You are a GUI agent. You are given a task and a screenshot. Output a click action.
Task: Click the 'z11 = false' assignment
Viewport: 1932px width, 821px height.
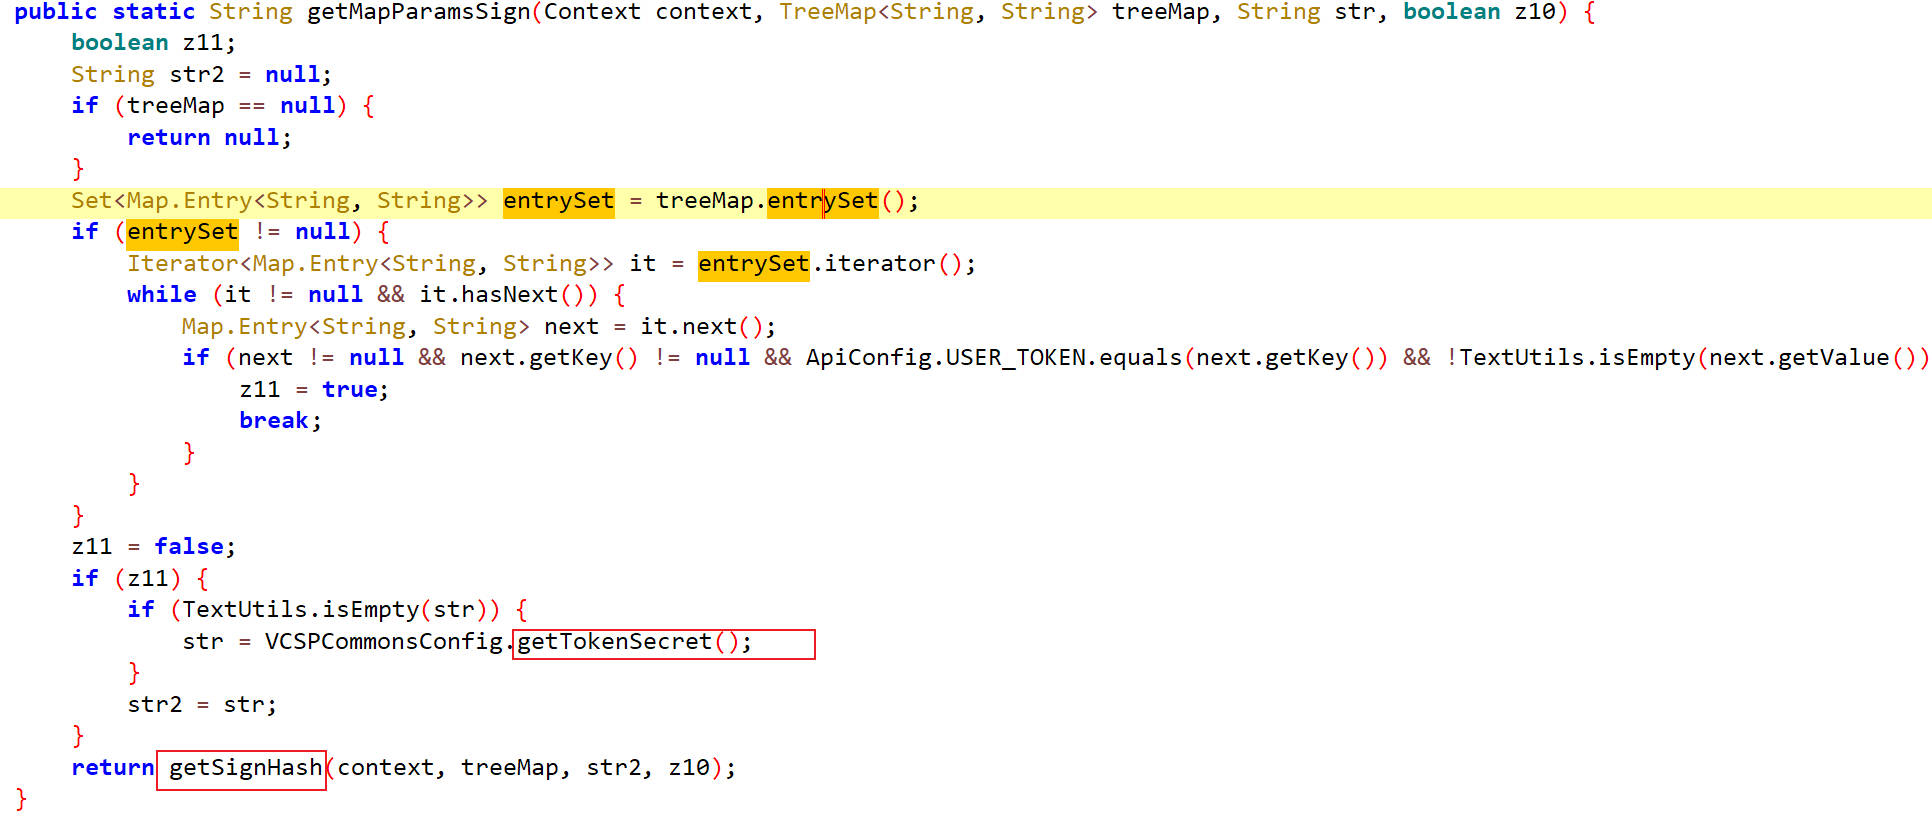[153, 547]
